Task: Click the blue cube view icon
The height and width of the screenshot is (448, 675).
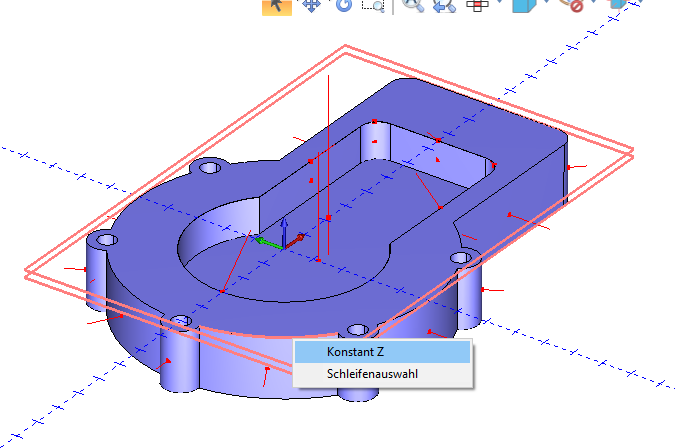Action: coord(524,5)
